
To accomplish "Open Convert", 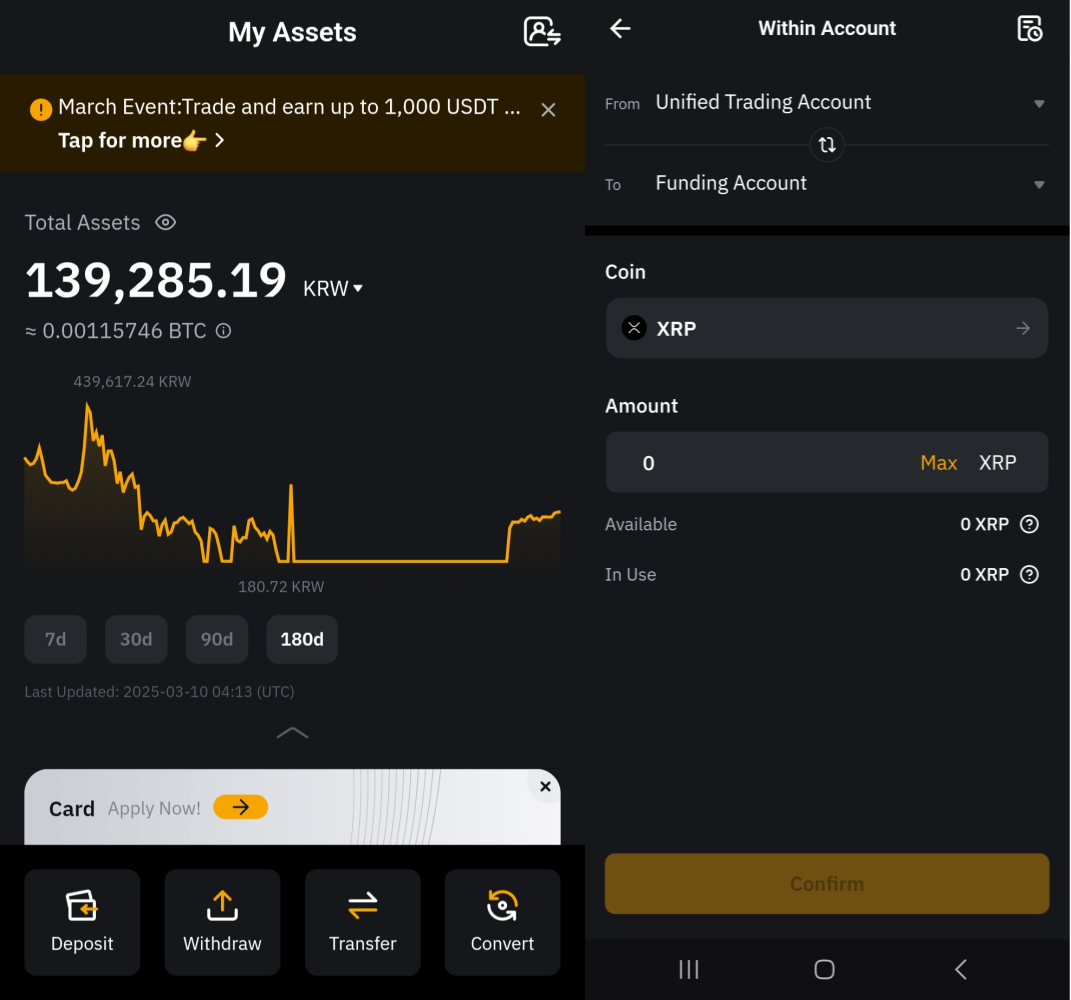I will [503, 922].
